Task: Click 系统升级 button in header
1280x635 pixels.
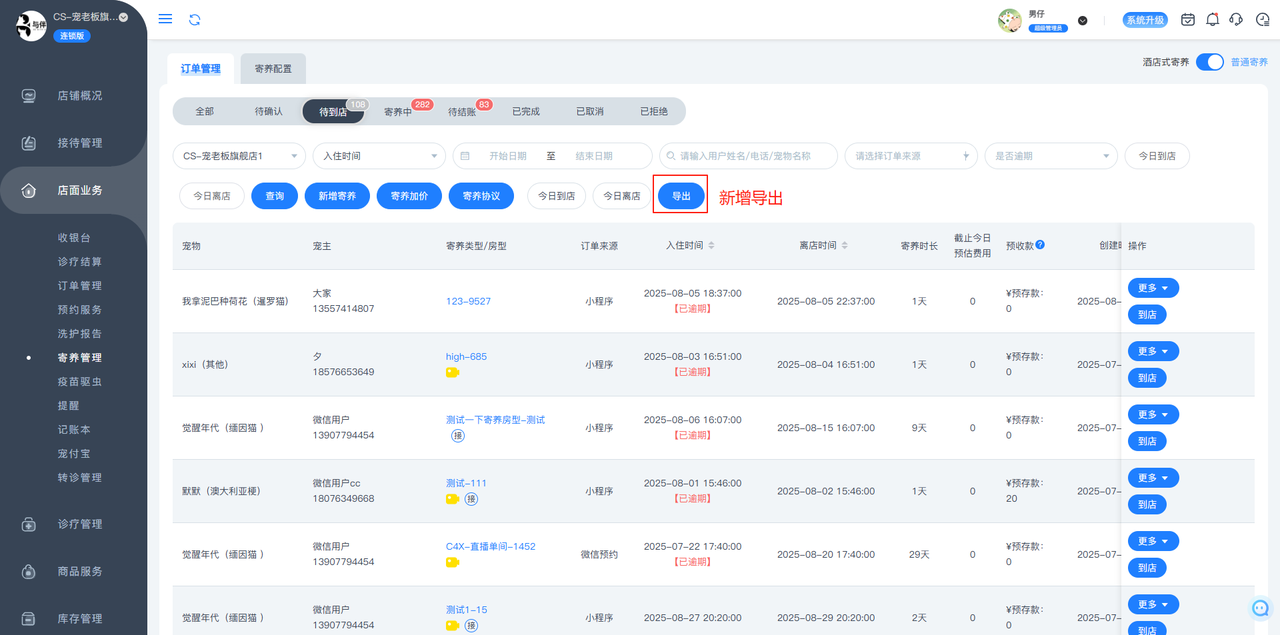Action: coord(1144,20)
